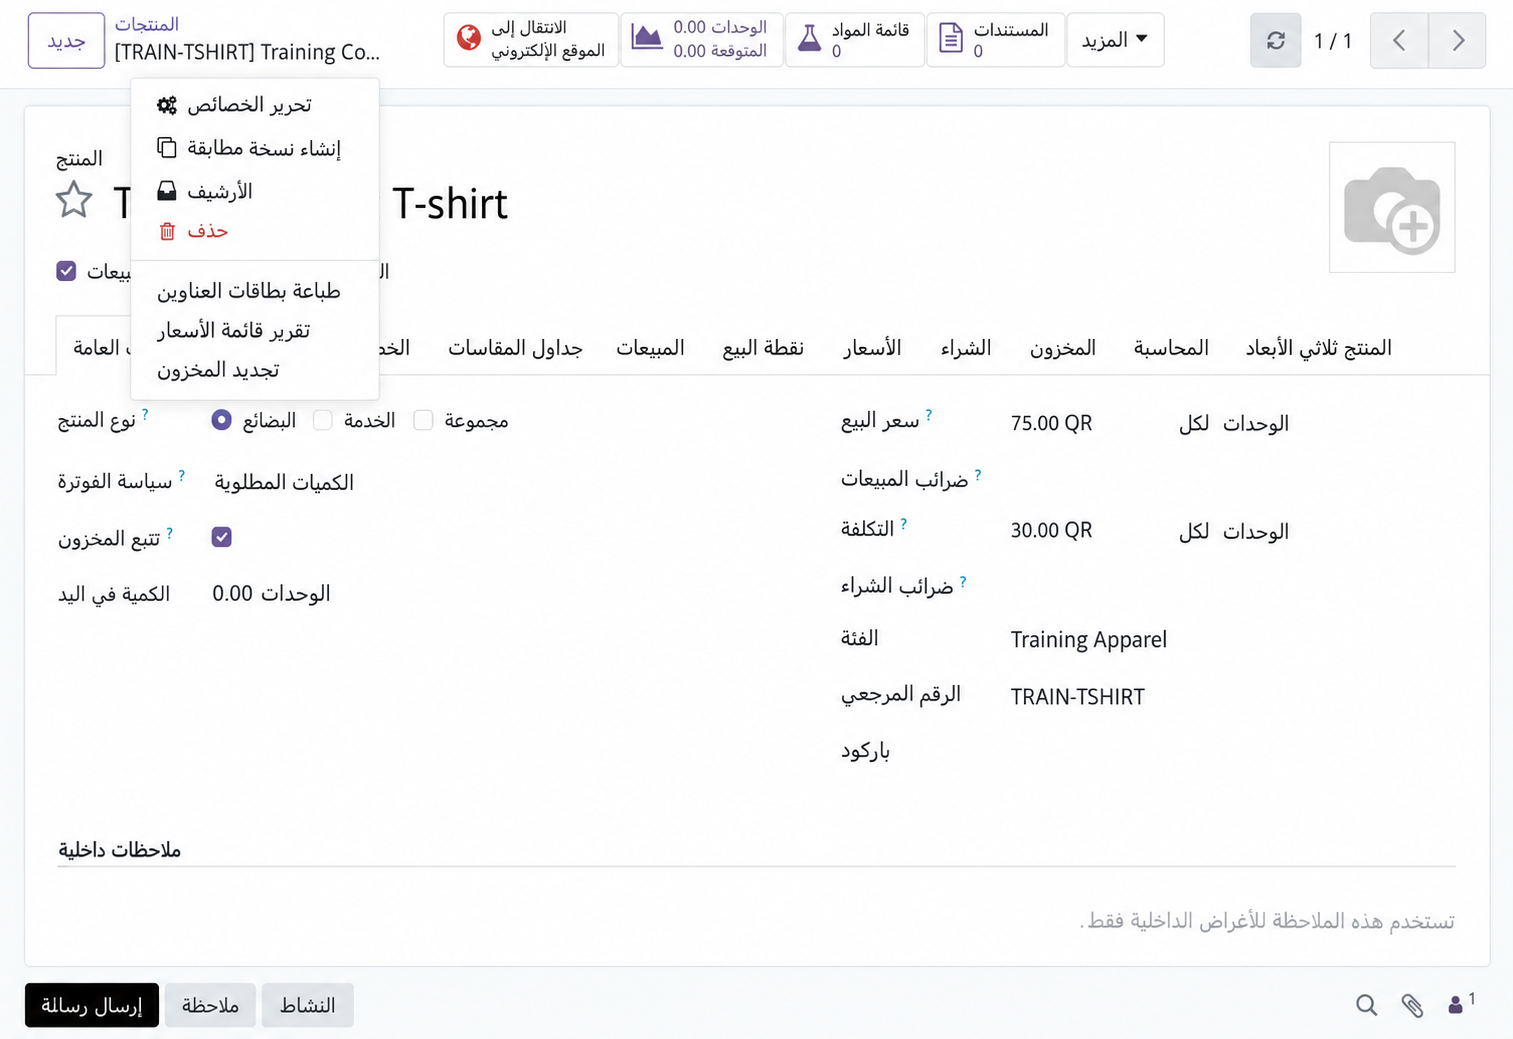Click the جديد button
This screenshot has height=1039, width=1513.
(x=66, y=40)
